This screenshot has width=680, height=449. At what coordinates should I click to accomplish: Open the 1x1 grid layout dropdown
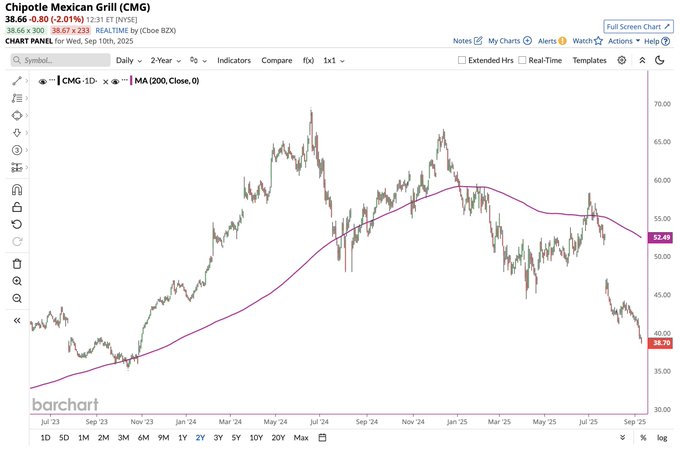click(333, 60)
